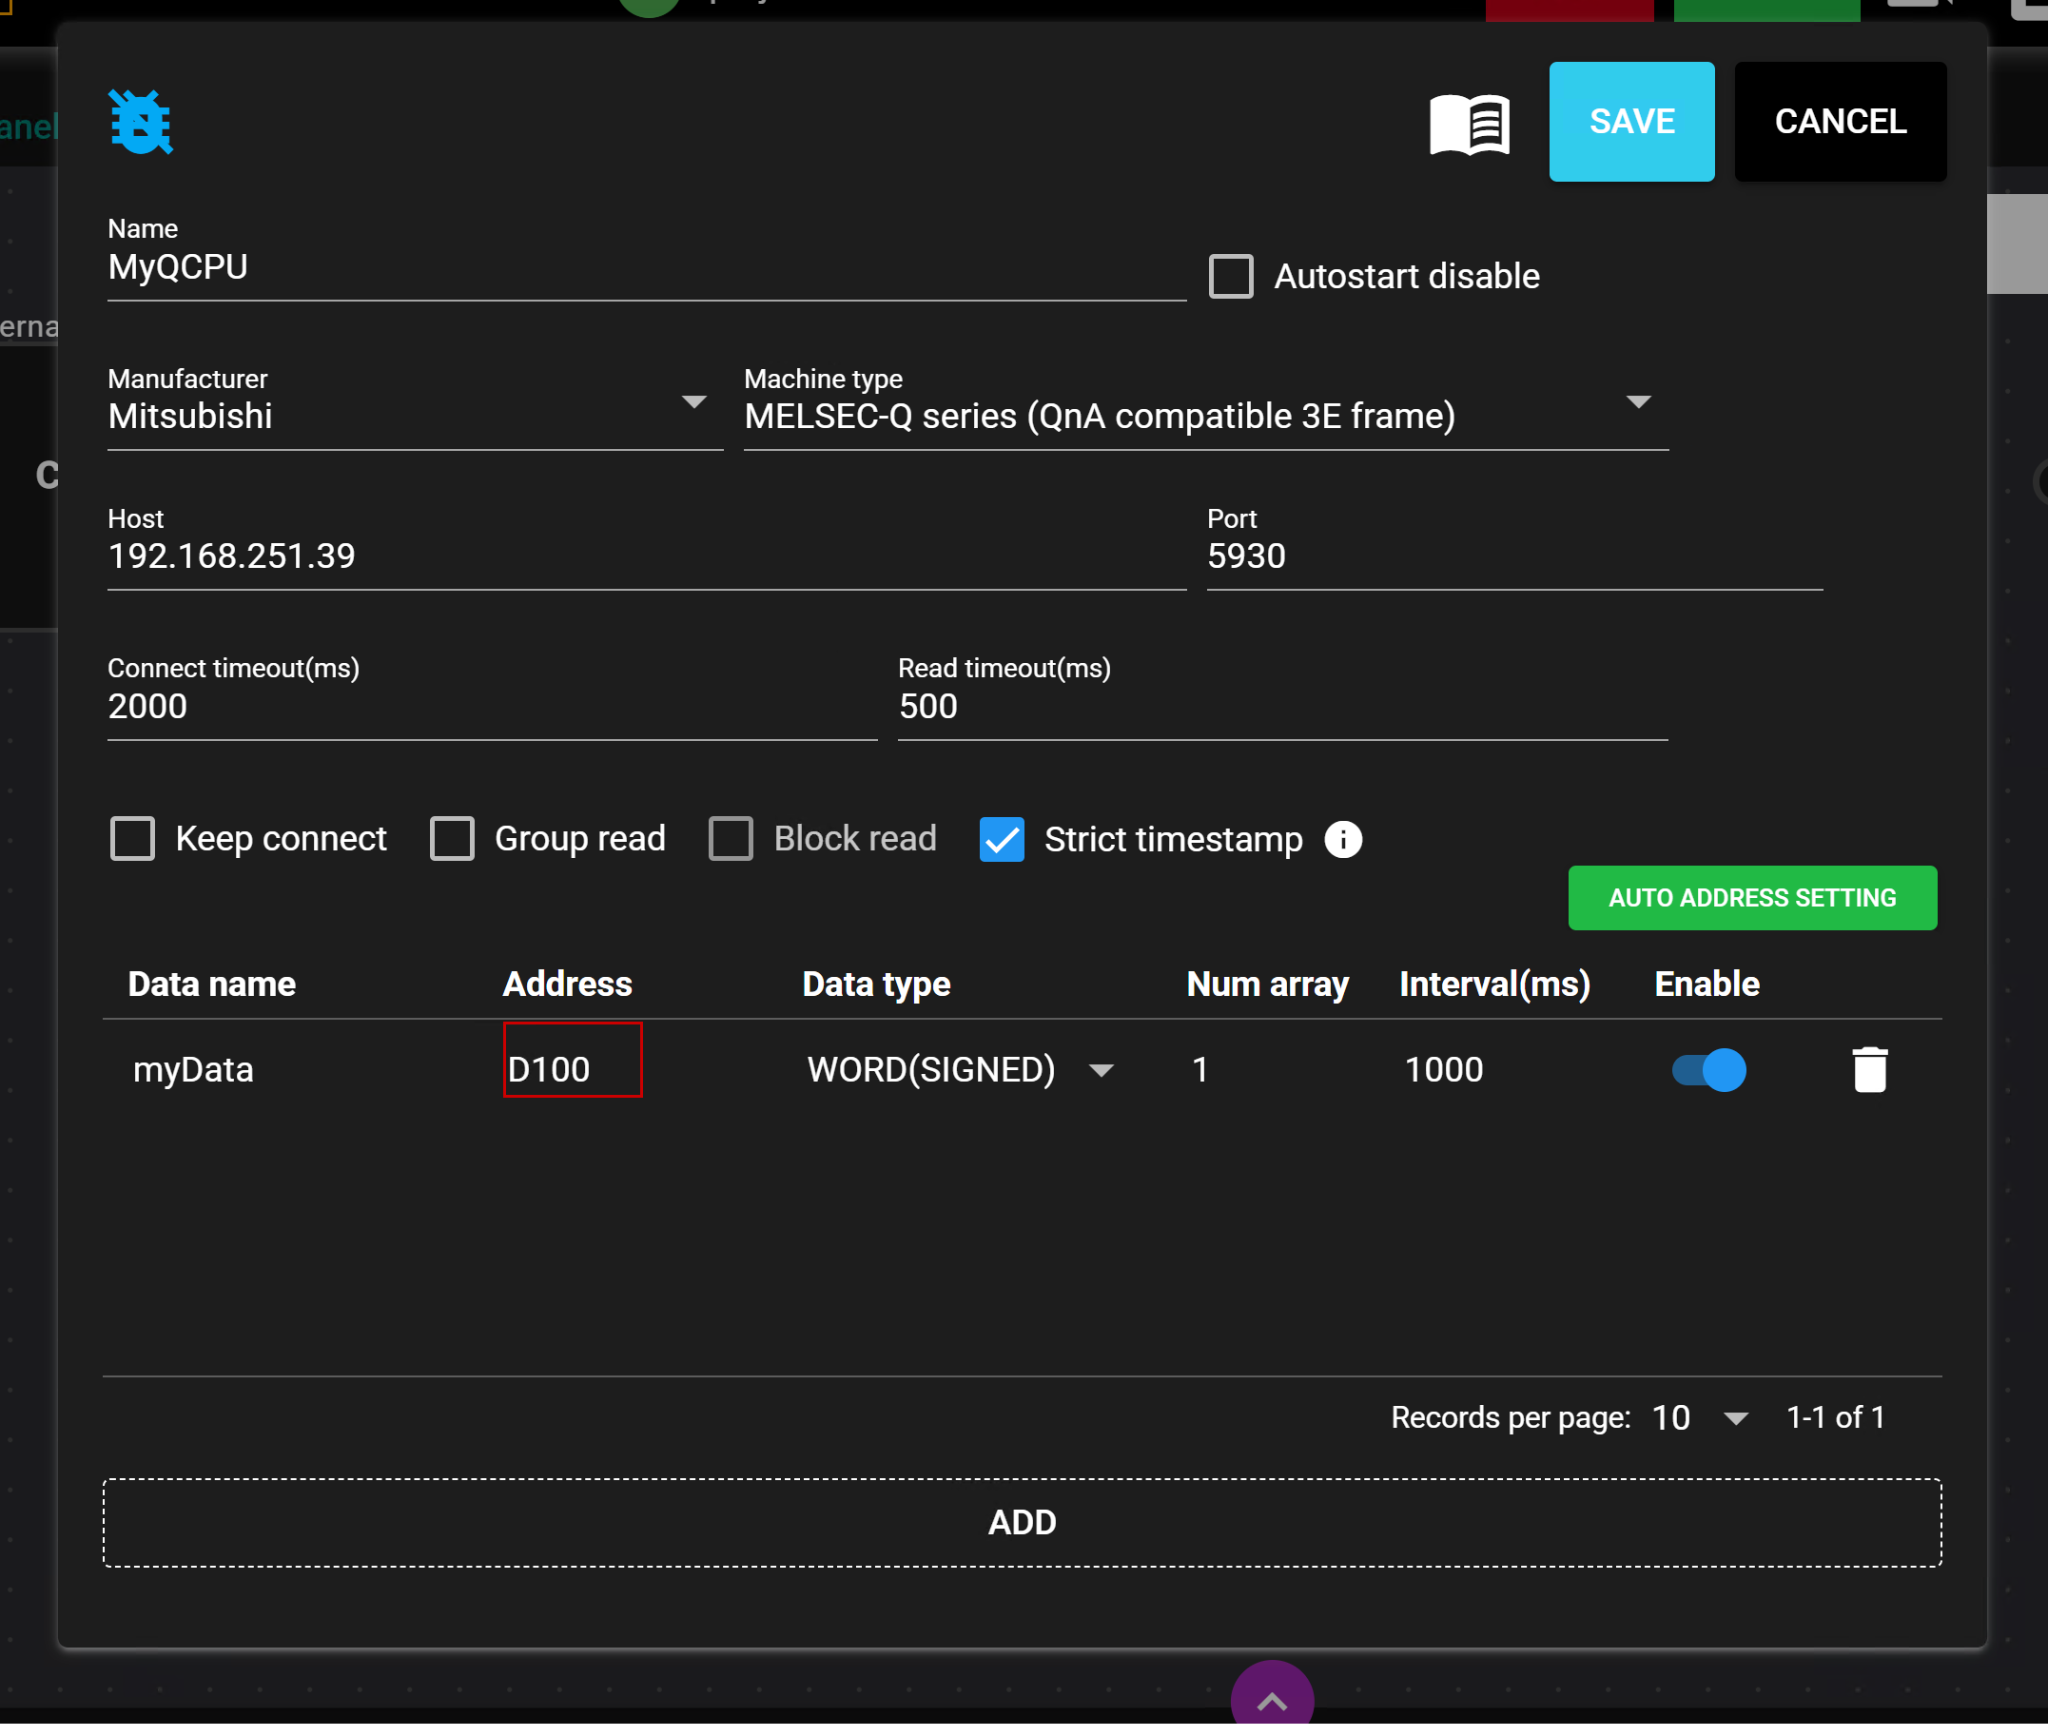Open the documentation book icon
Viewport: 2048px width, 1724px height.
point(1469,124)
